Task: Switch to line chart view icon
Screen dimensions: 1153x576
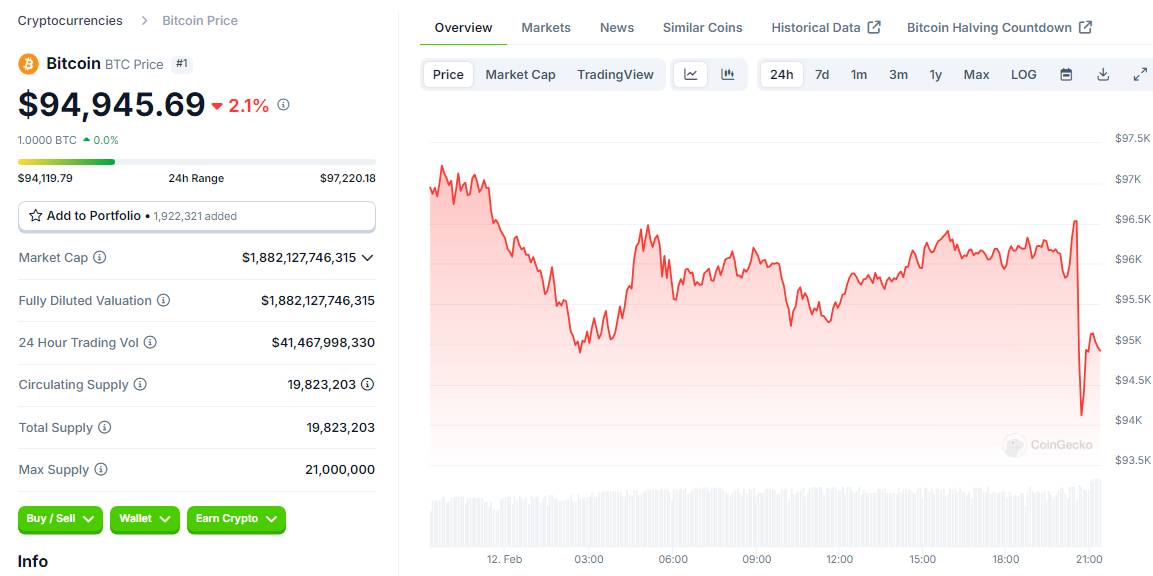Action: pyautogui.click(x=690, y=74)
